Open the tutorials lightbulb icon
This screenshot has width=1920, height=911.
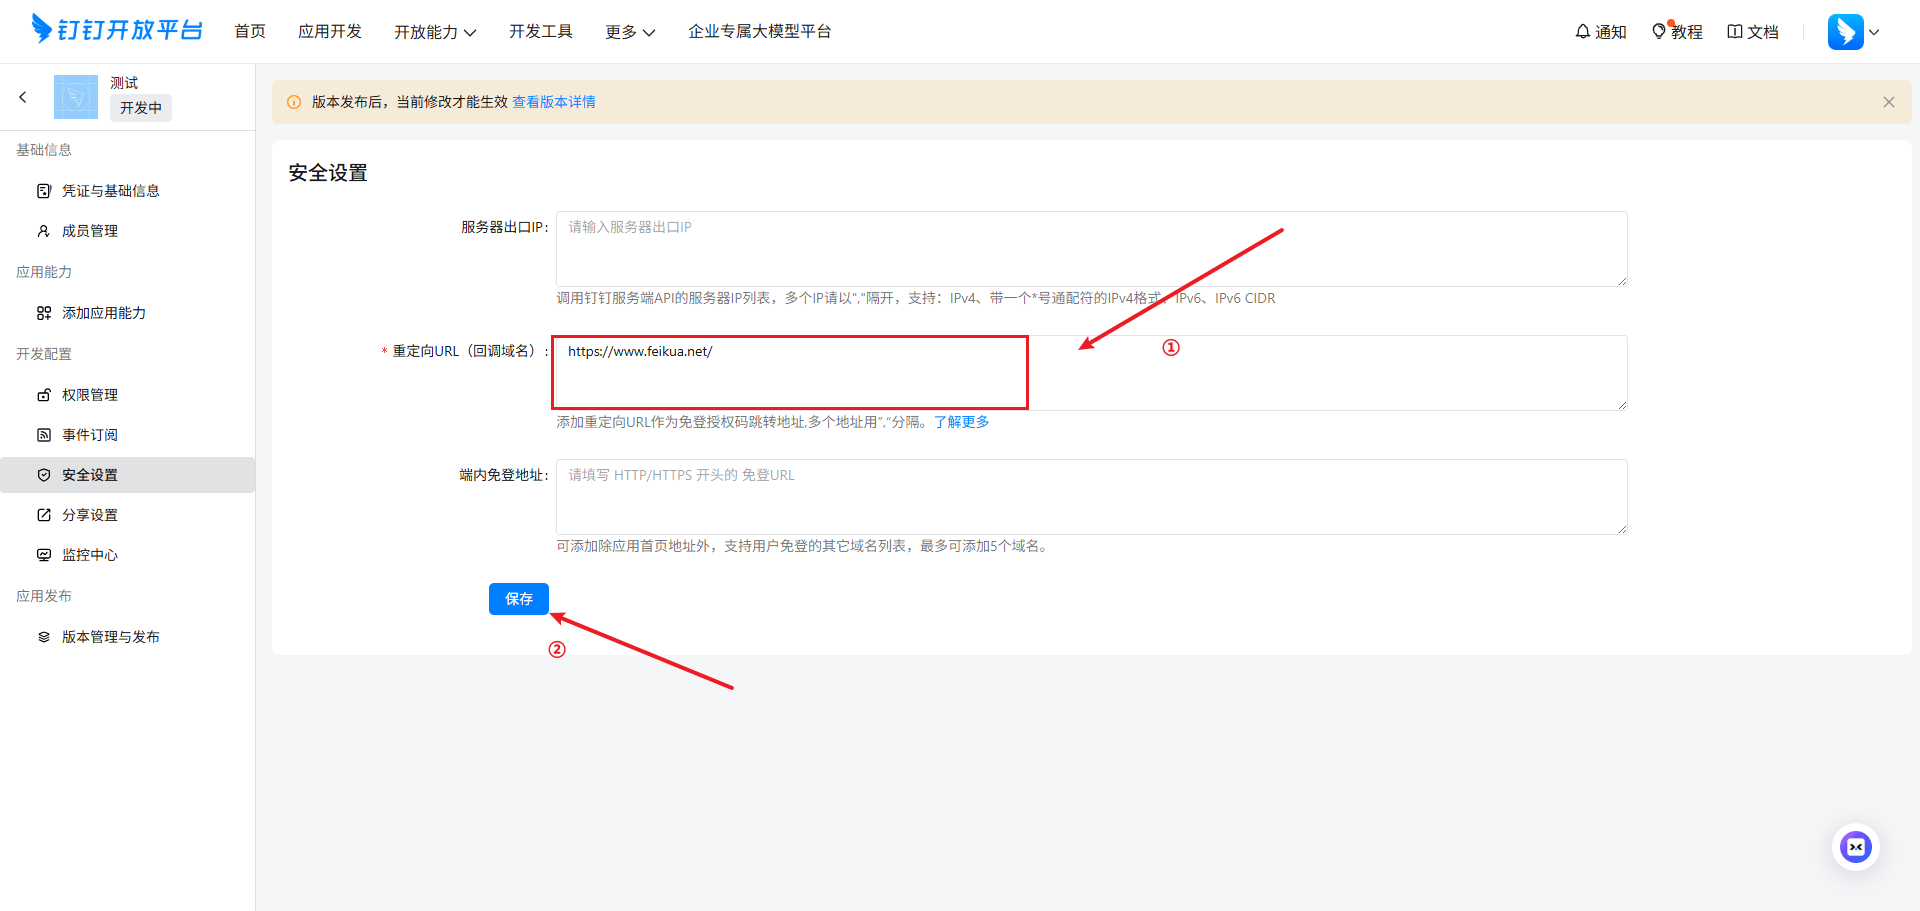(x=1659, y=32)
